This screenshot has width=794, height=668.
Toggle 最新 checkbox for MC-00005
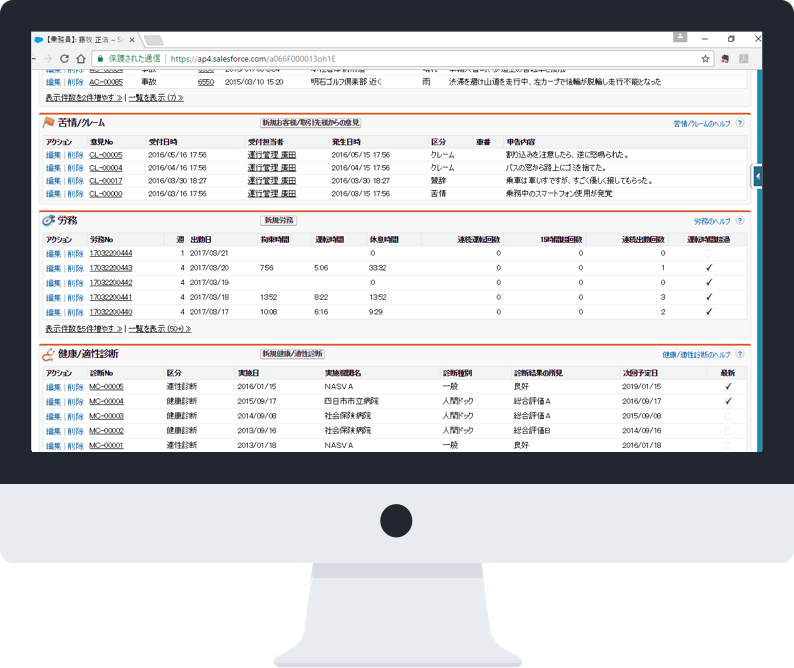[728, 386]
